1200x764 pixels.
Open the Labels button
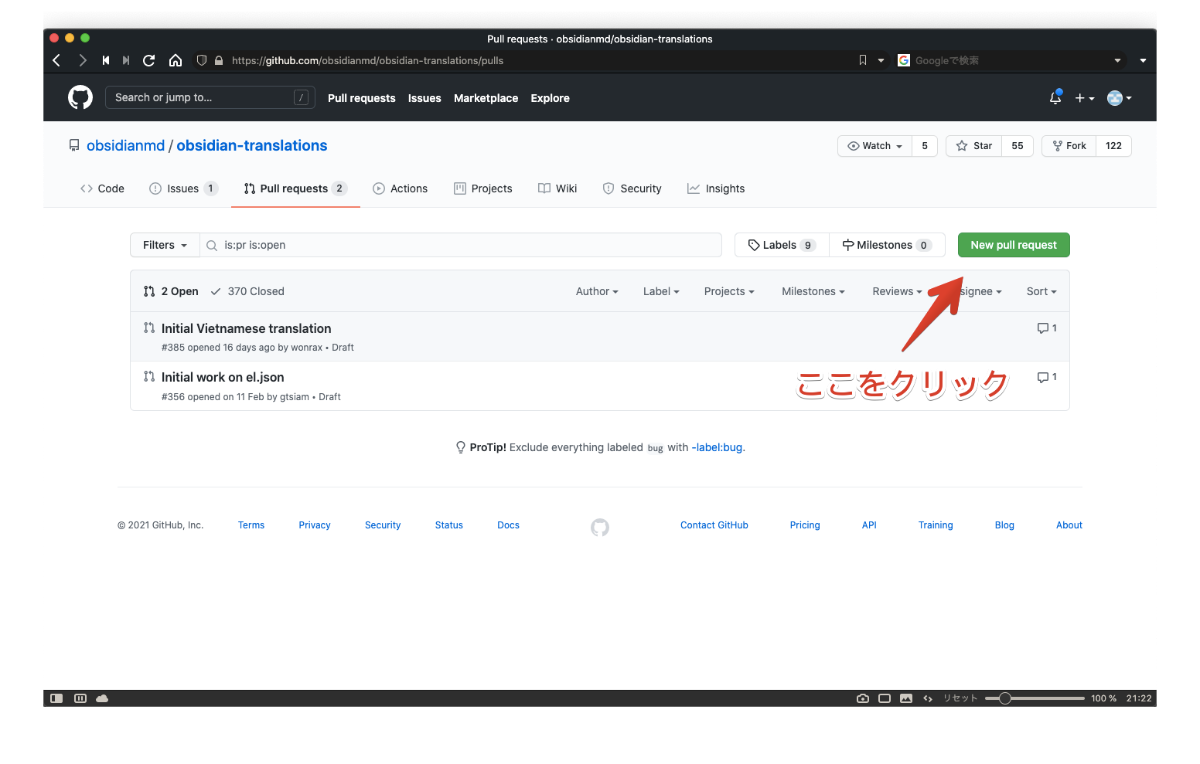[782, 245]
